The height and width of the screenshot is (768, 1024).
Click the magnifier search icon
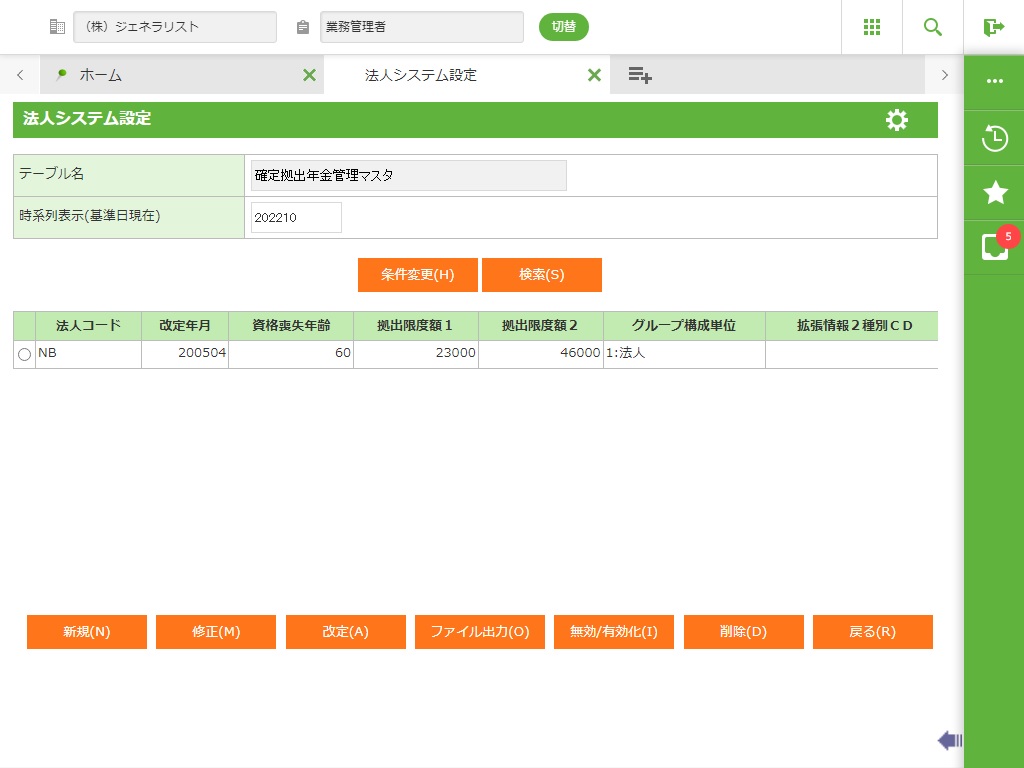pos(933,27)
